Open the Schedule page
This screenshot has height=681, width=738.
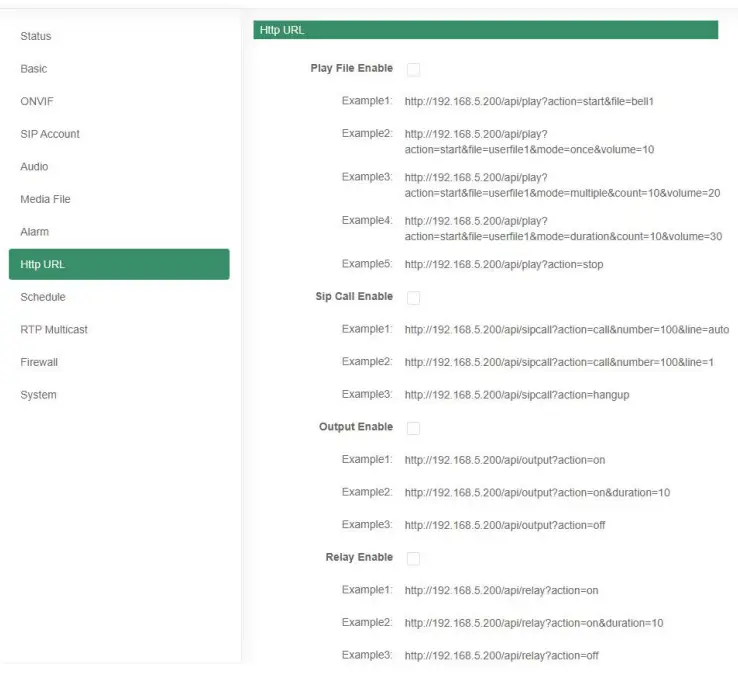(43, 297)
